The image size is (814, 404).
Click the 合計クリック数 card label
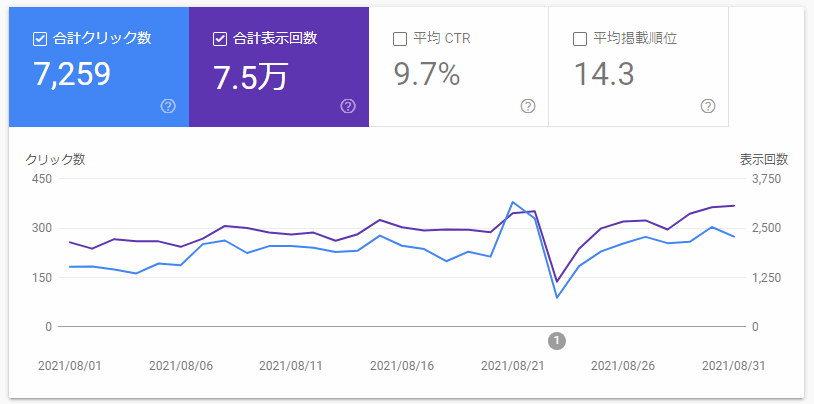(102, 39)
